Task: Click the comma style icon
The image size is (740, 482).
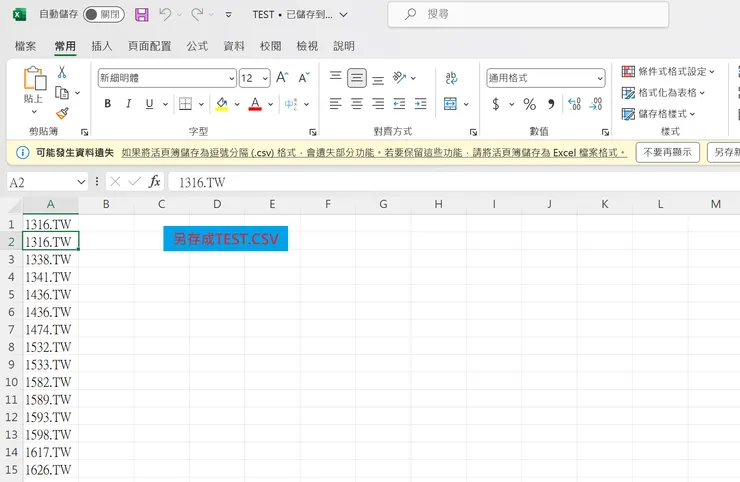Action: pyautogui.click(x=551, y=104)
